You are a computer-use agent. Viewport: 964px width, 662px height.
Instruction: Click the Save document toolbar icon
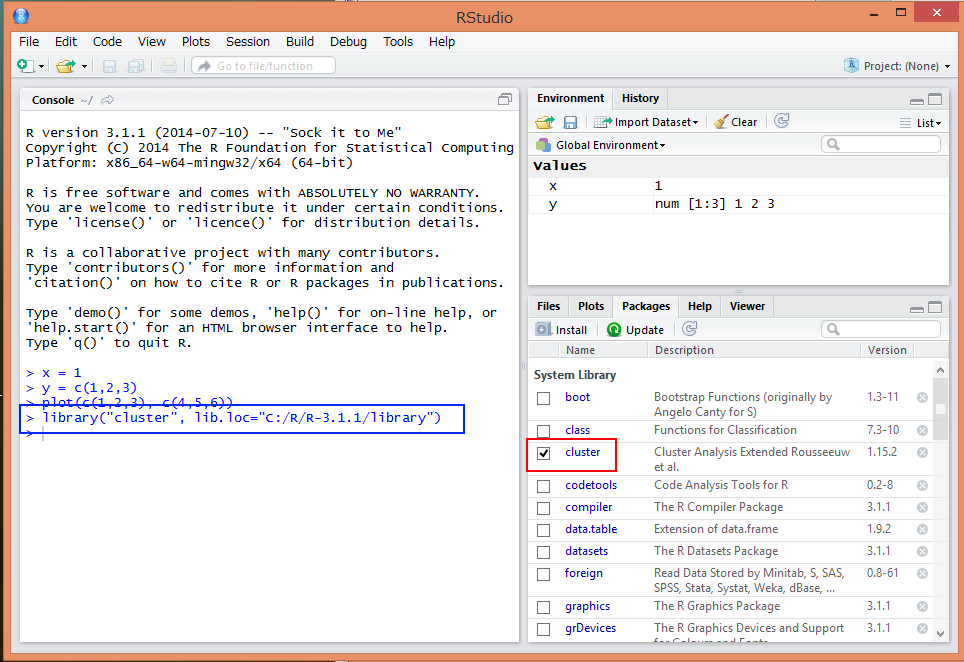(109, 66)
